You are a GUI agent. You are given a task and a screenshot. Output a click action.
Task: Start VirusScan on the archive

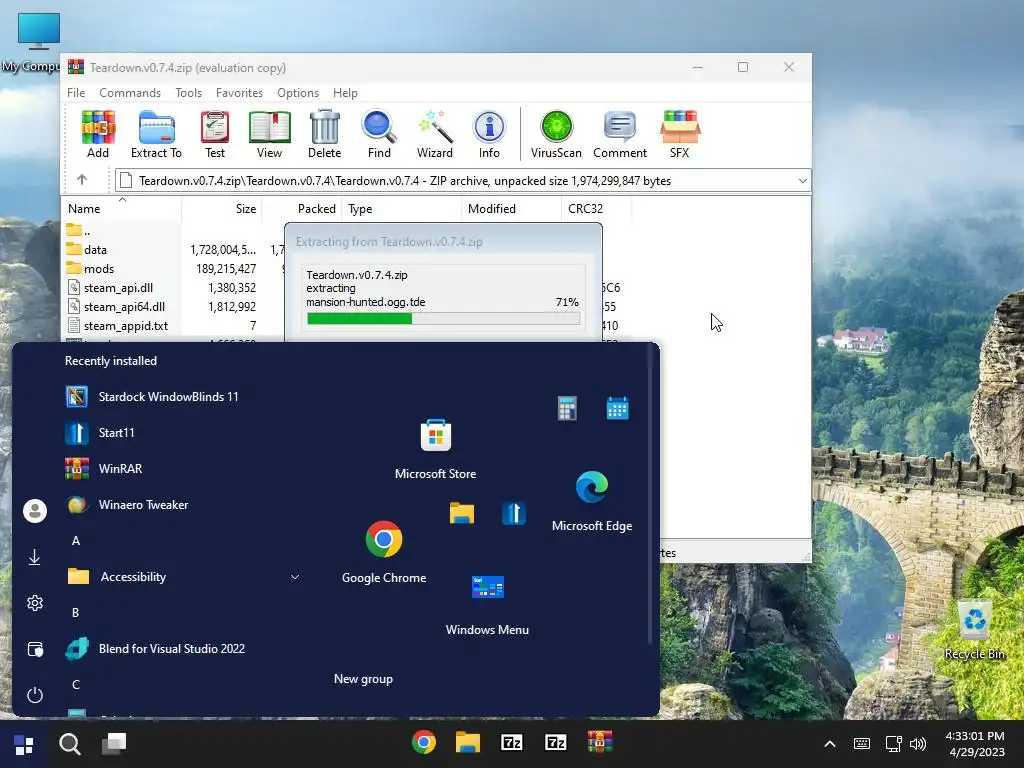click(556, 135)
